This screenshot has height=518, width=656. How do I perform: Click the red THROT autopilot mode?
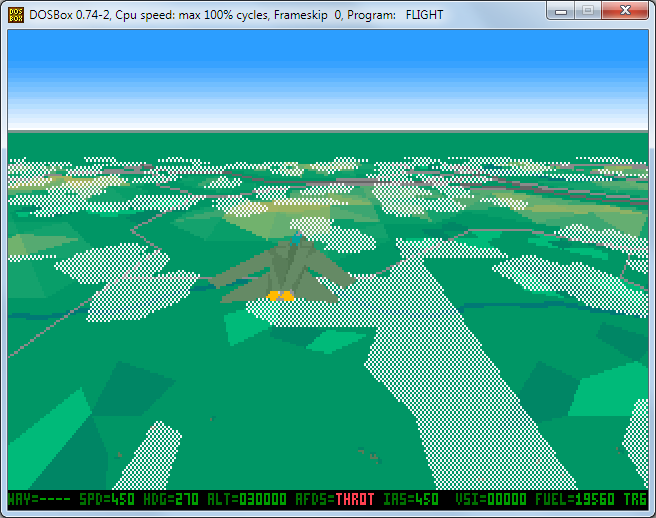(355, 499)
